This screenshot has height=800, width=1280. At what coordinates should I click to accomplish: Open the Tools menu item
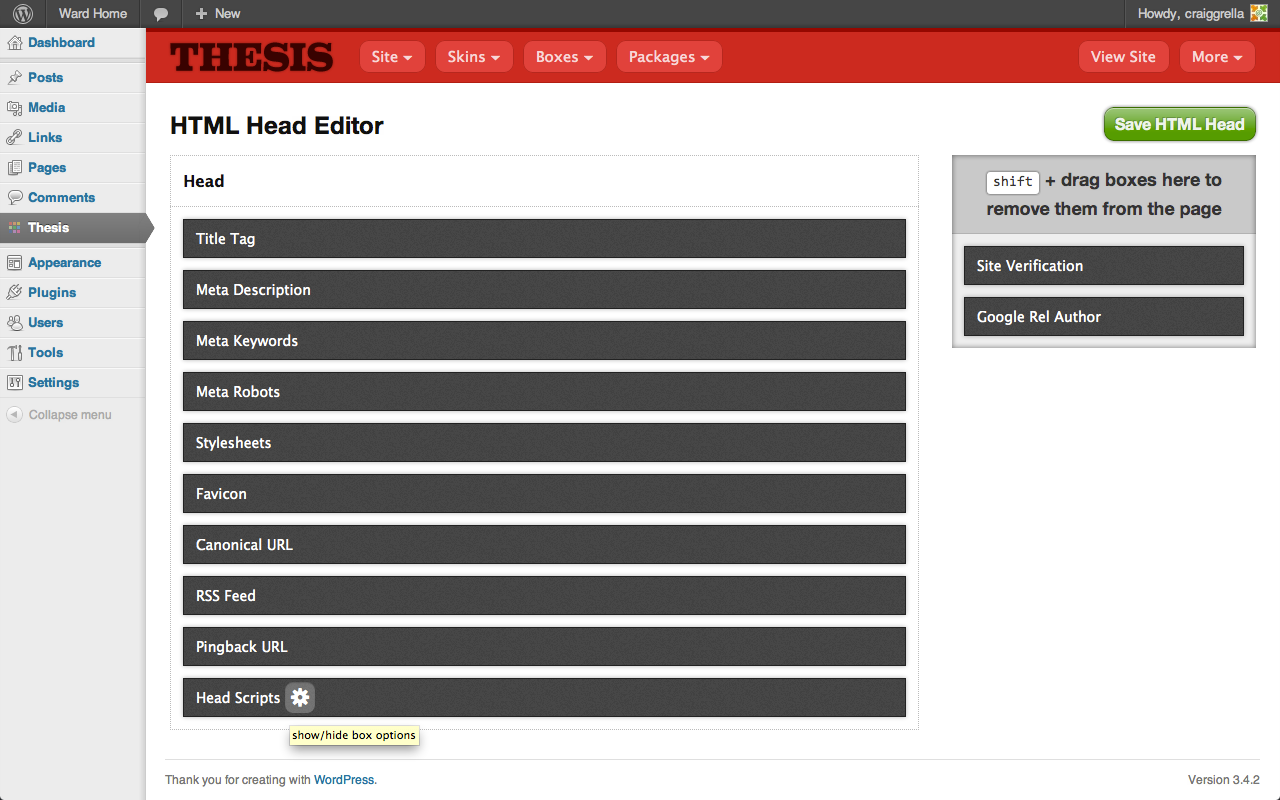click(45, 353)
